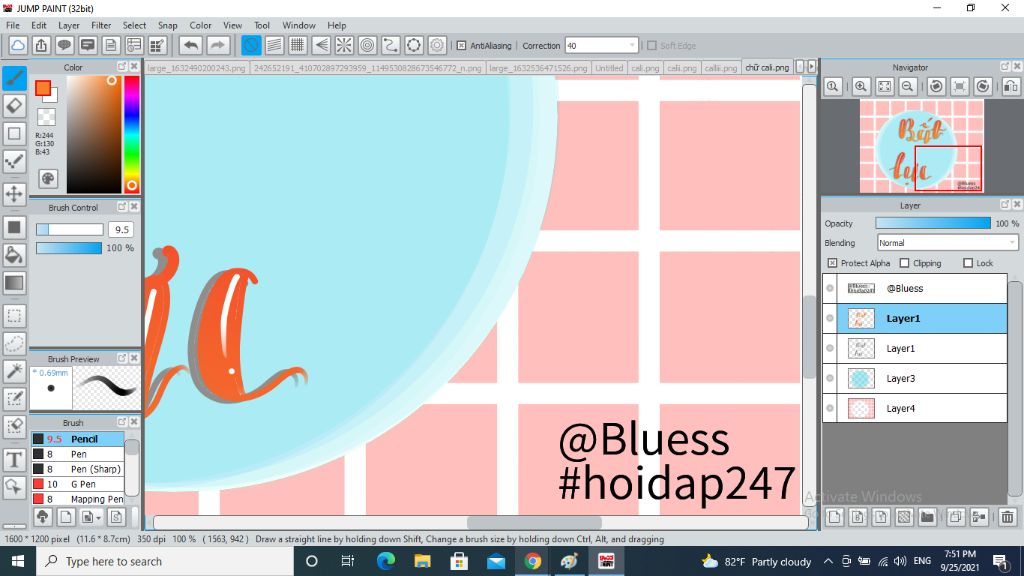This screenshot has width=1024, height=576.
Task: Select the Lasso tool
Action: pos(14,344)
